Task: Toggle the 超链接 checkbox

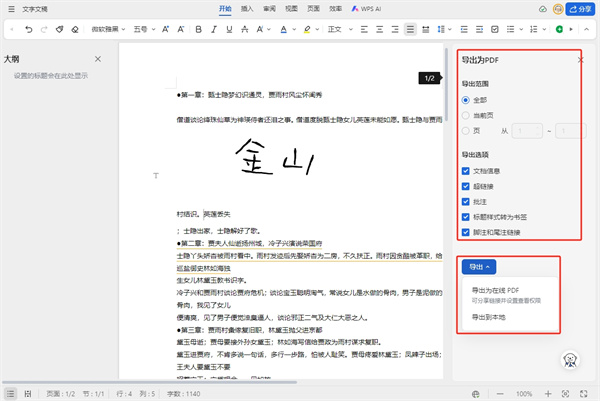Action: tap(466, 186)
